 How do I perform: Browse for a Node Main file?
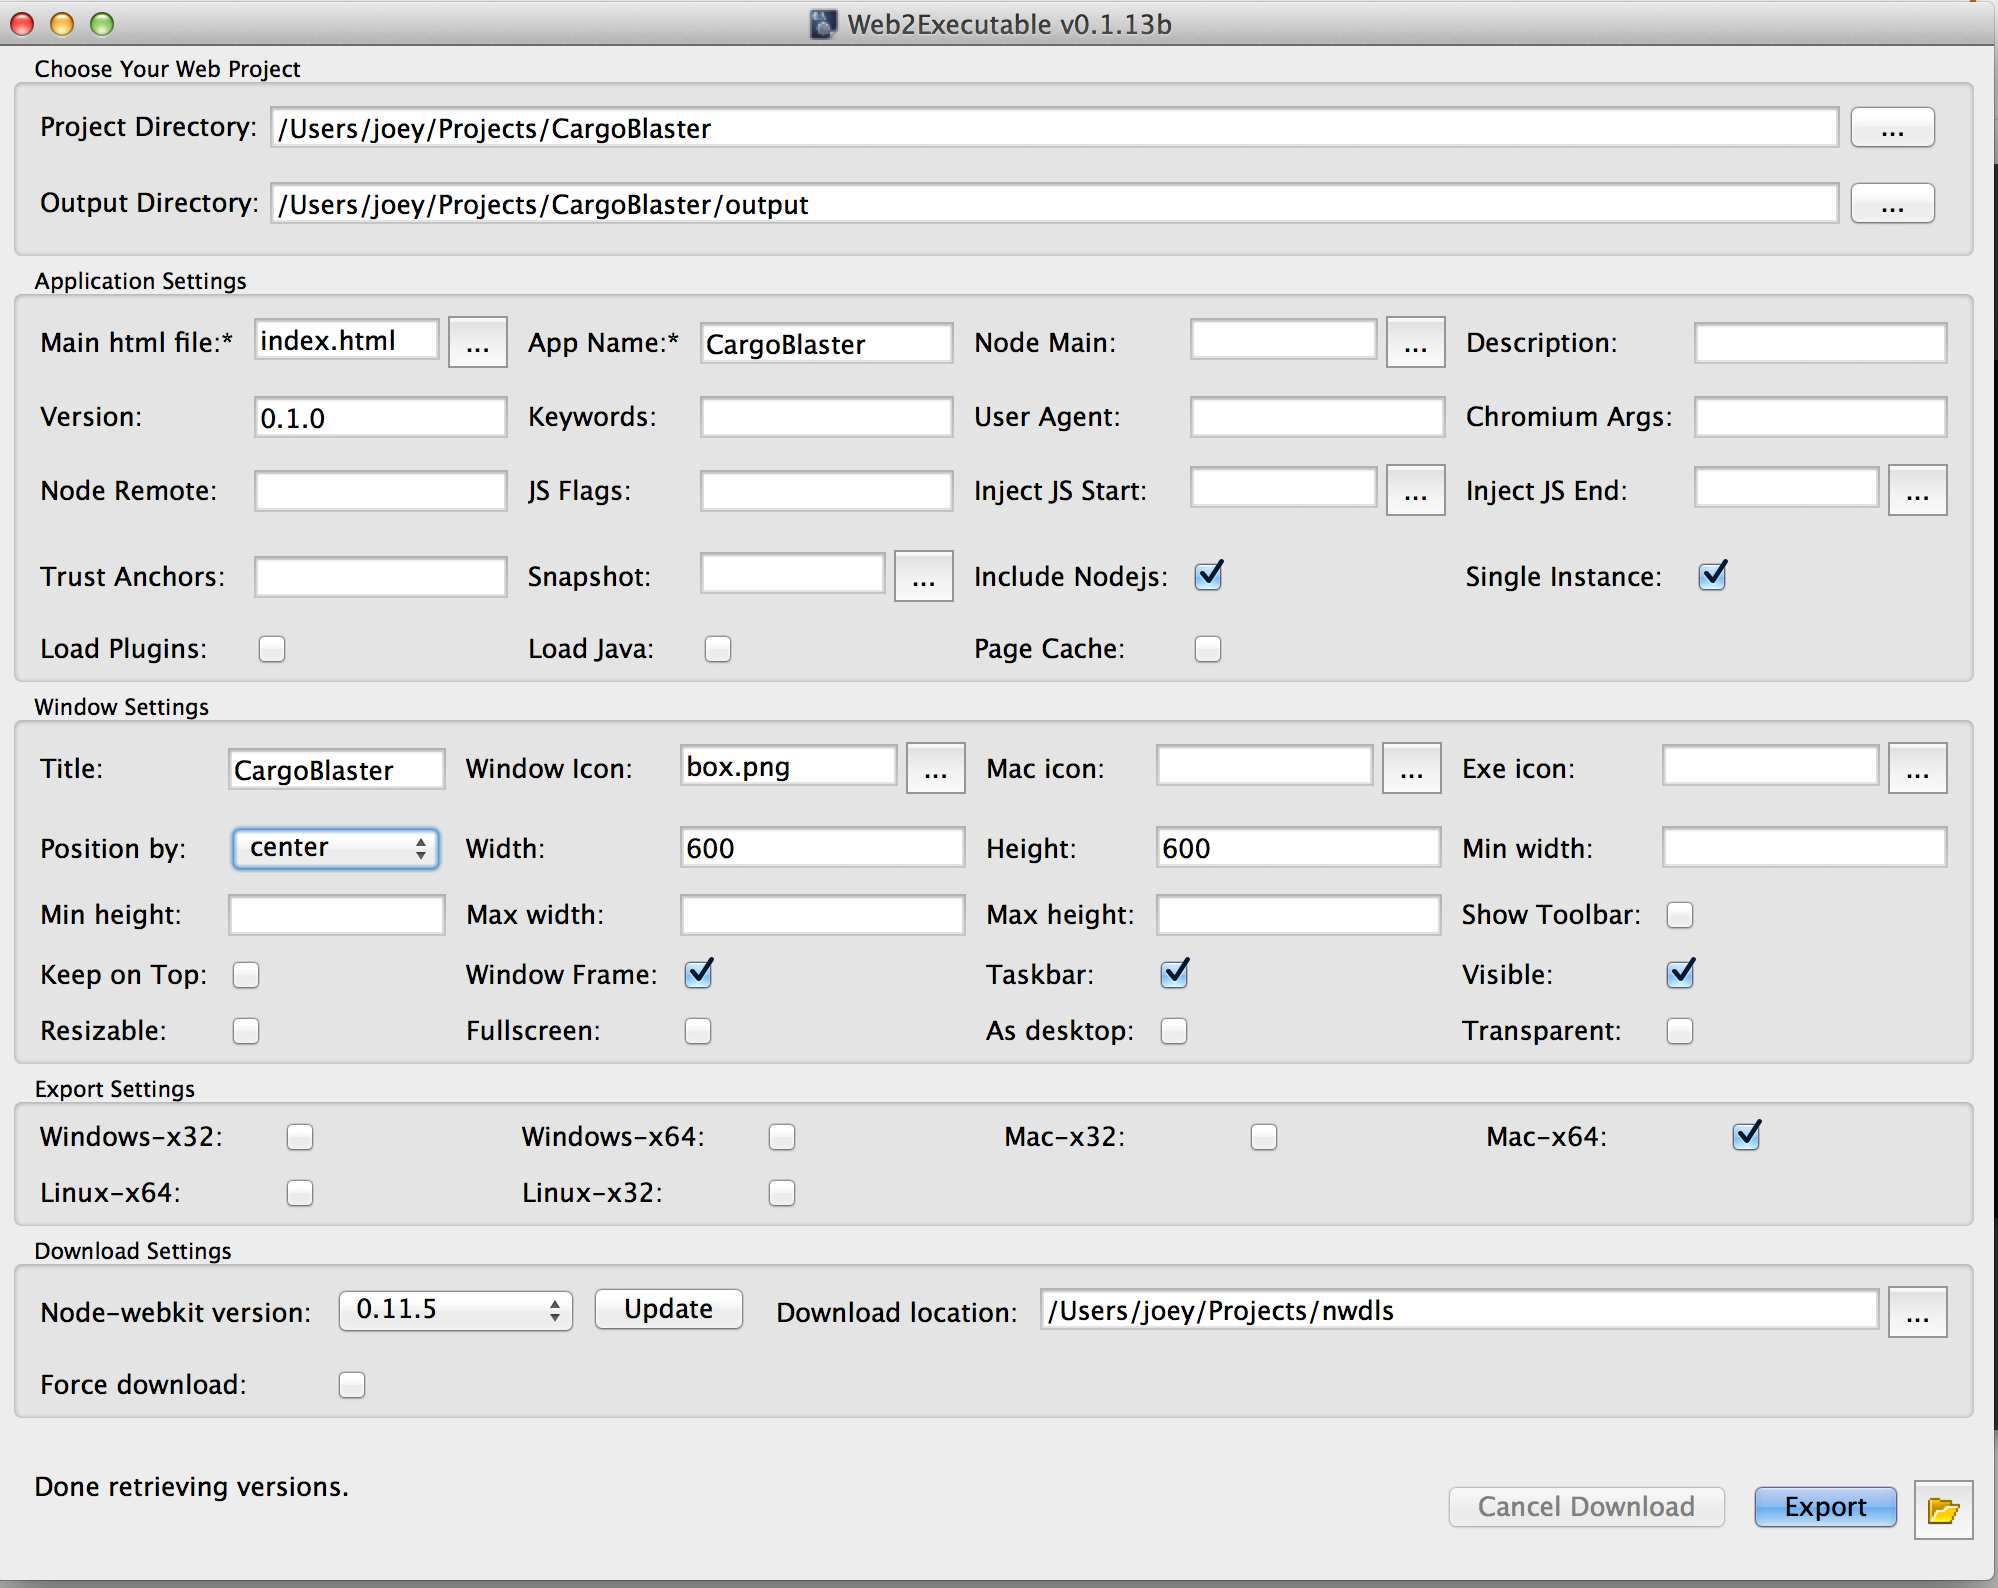[1415, 341]
